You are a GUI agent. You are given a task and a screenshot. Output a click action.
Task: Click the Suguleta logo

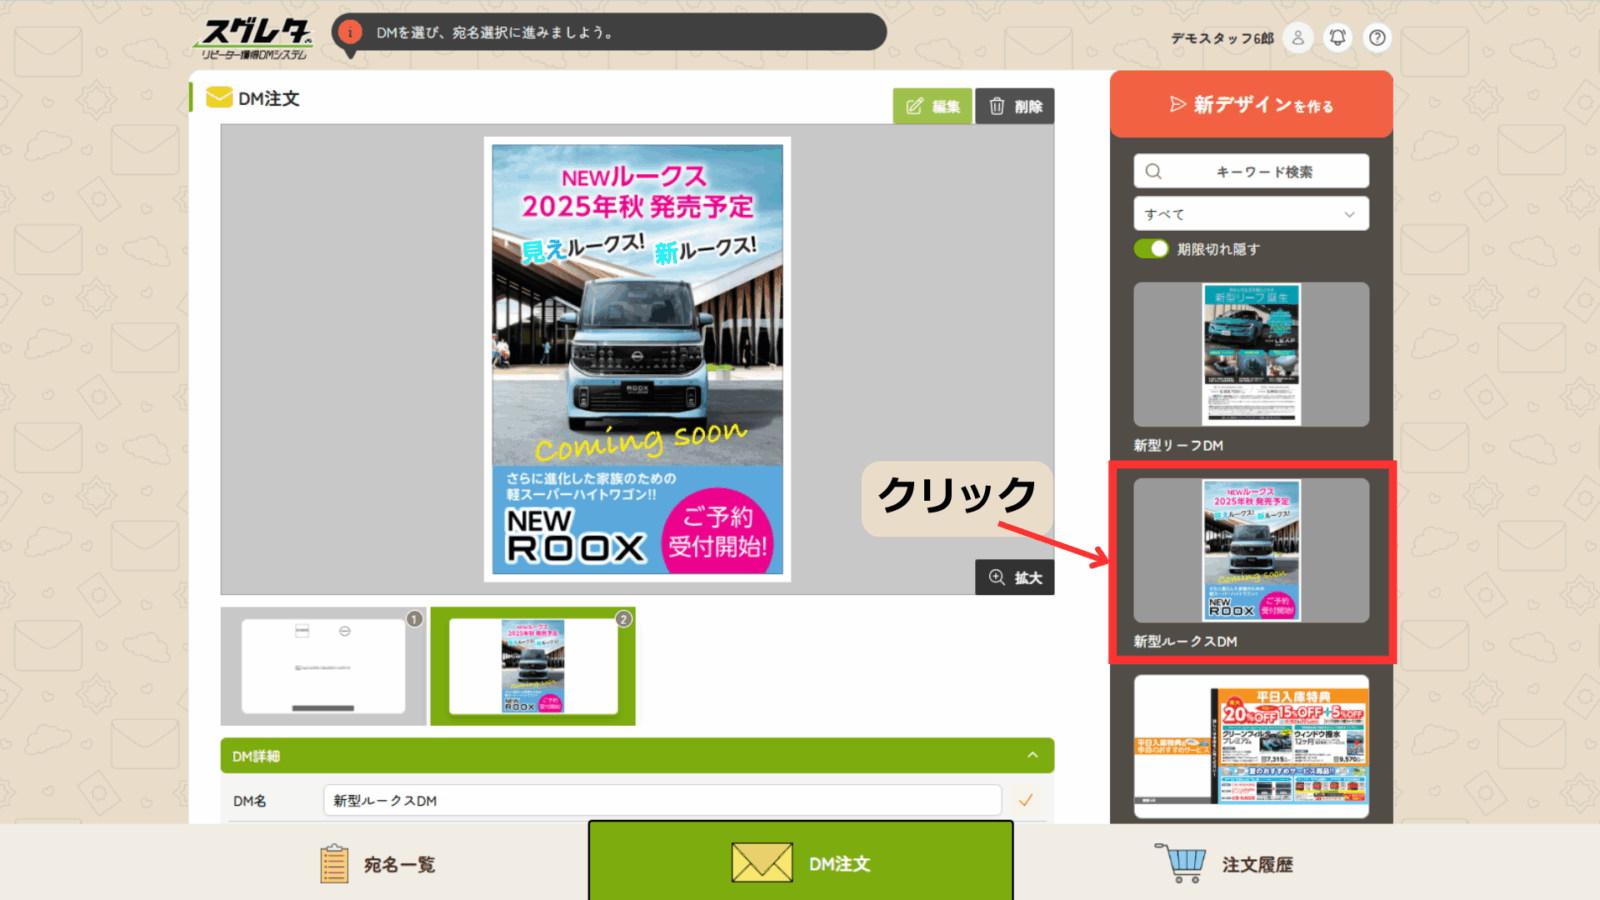tap(254, 39)
